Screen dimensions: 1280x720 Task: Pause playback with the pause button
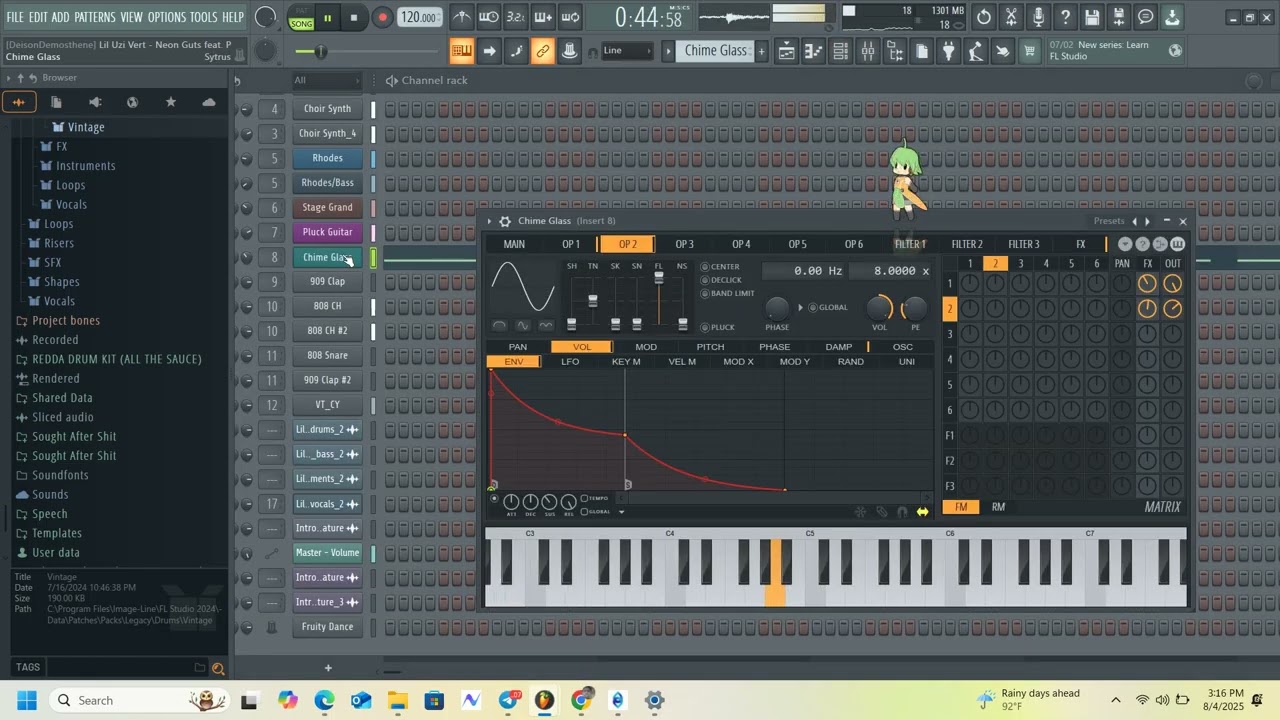[327, 17]
